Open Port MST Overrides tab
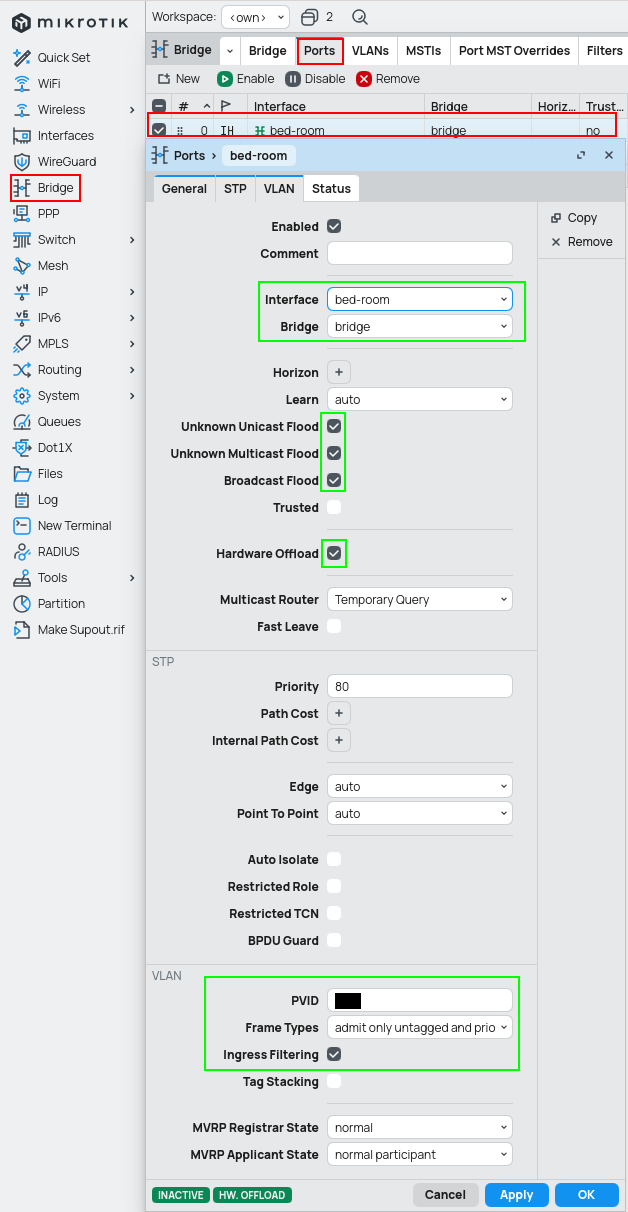 coord(514,51)
